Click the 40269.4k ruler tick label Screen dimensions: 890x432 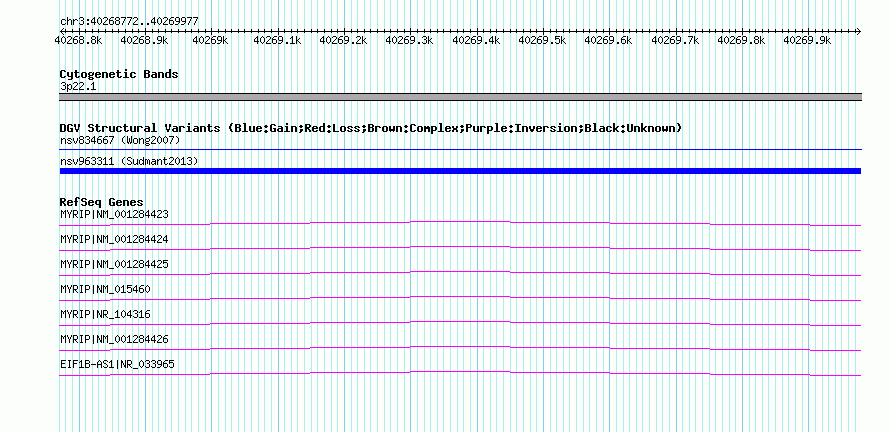(x=476, y=40)
